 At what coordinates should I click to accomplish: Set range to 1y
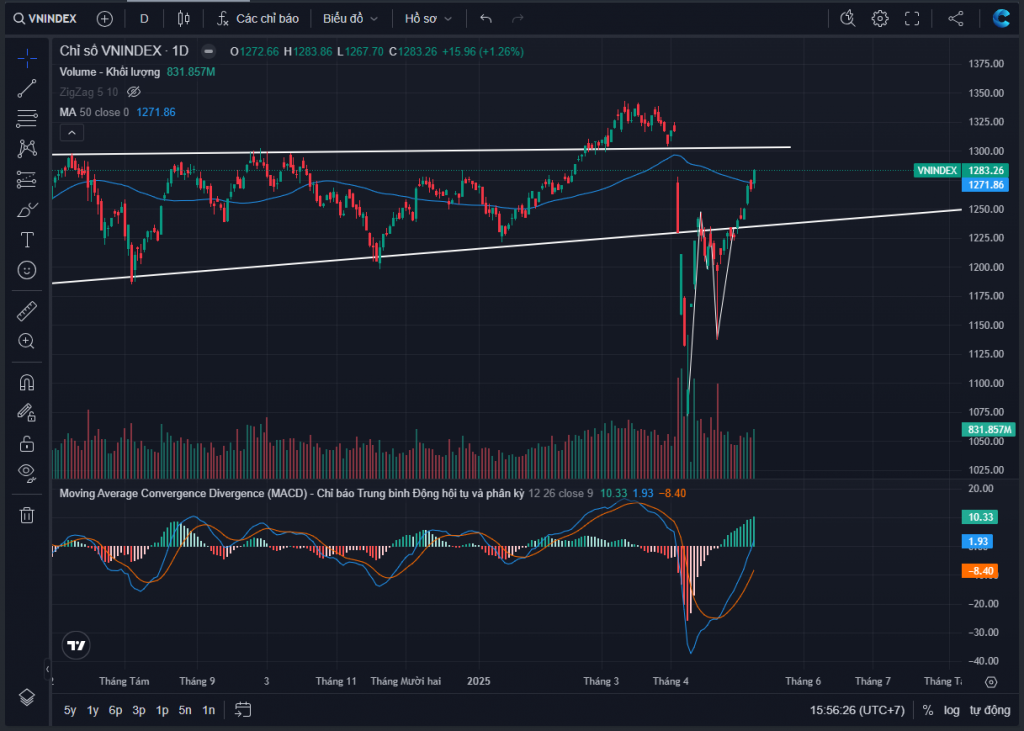tap(93, 710)
